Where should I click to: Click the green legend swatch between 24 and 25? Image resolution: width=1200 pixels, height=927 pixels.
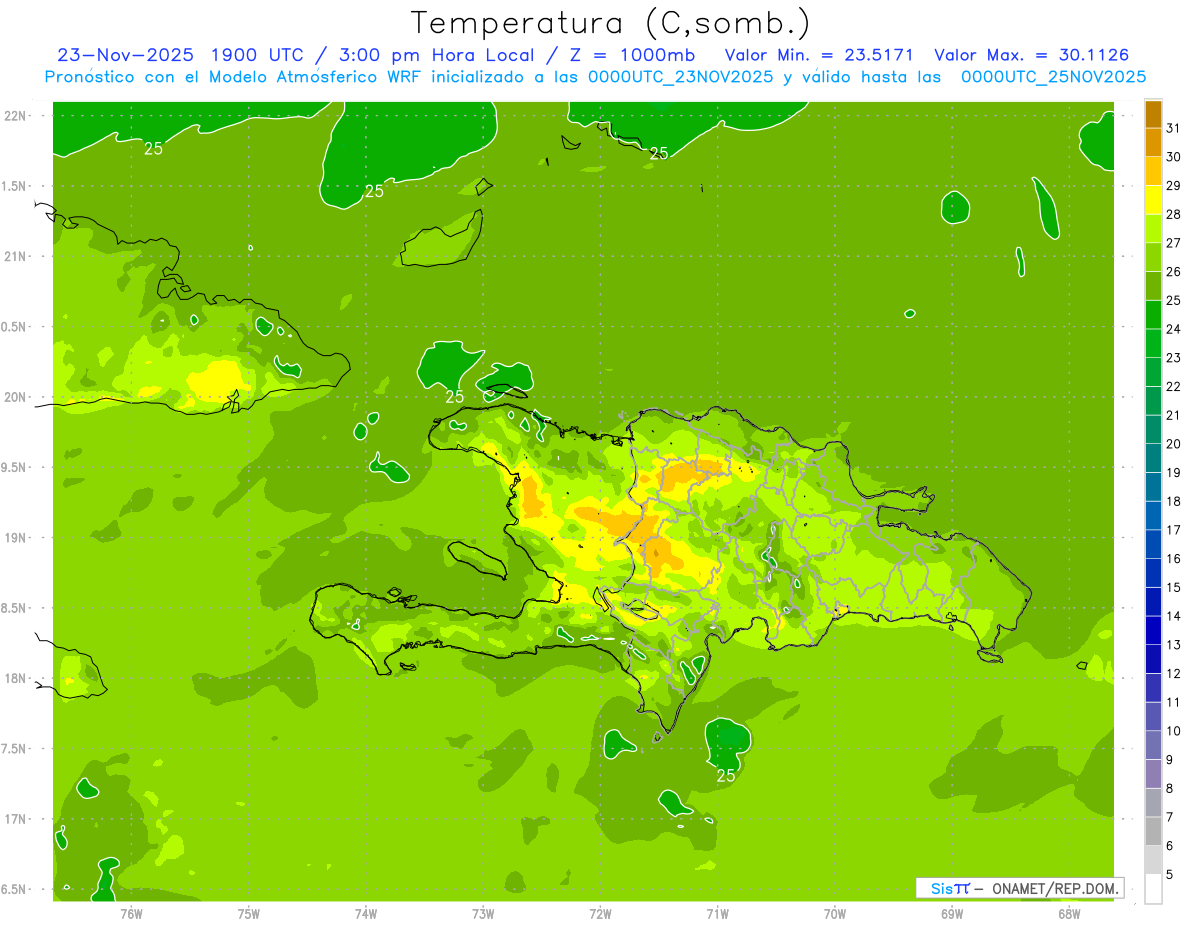(x=1153, y=315)
